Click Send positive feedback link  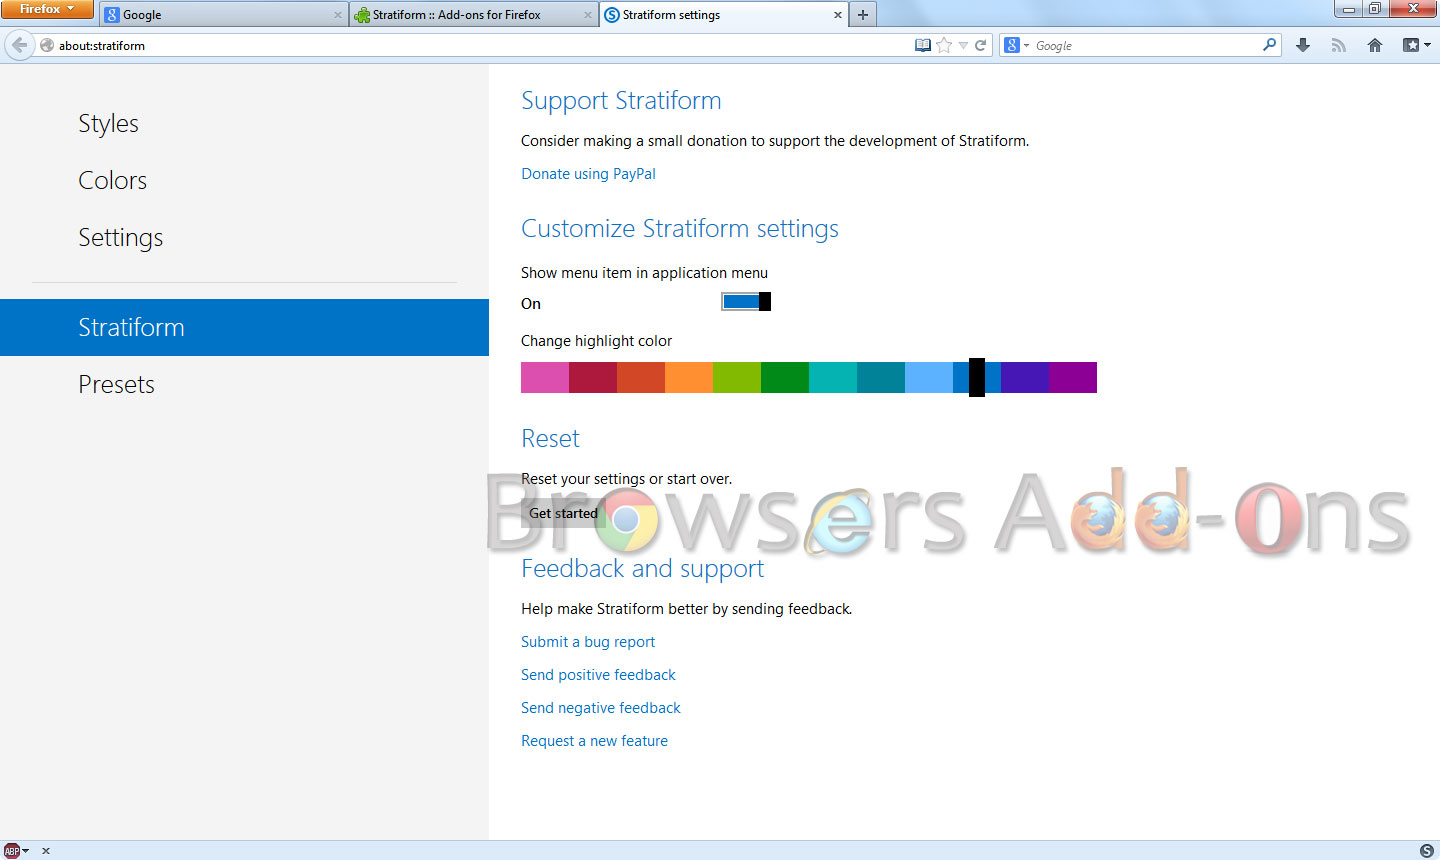tap(598, 675)
